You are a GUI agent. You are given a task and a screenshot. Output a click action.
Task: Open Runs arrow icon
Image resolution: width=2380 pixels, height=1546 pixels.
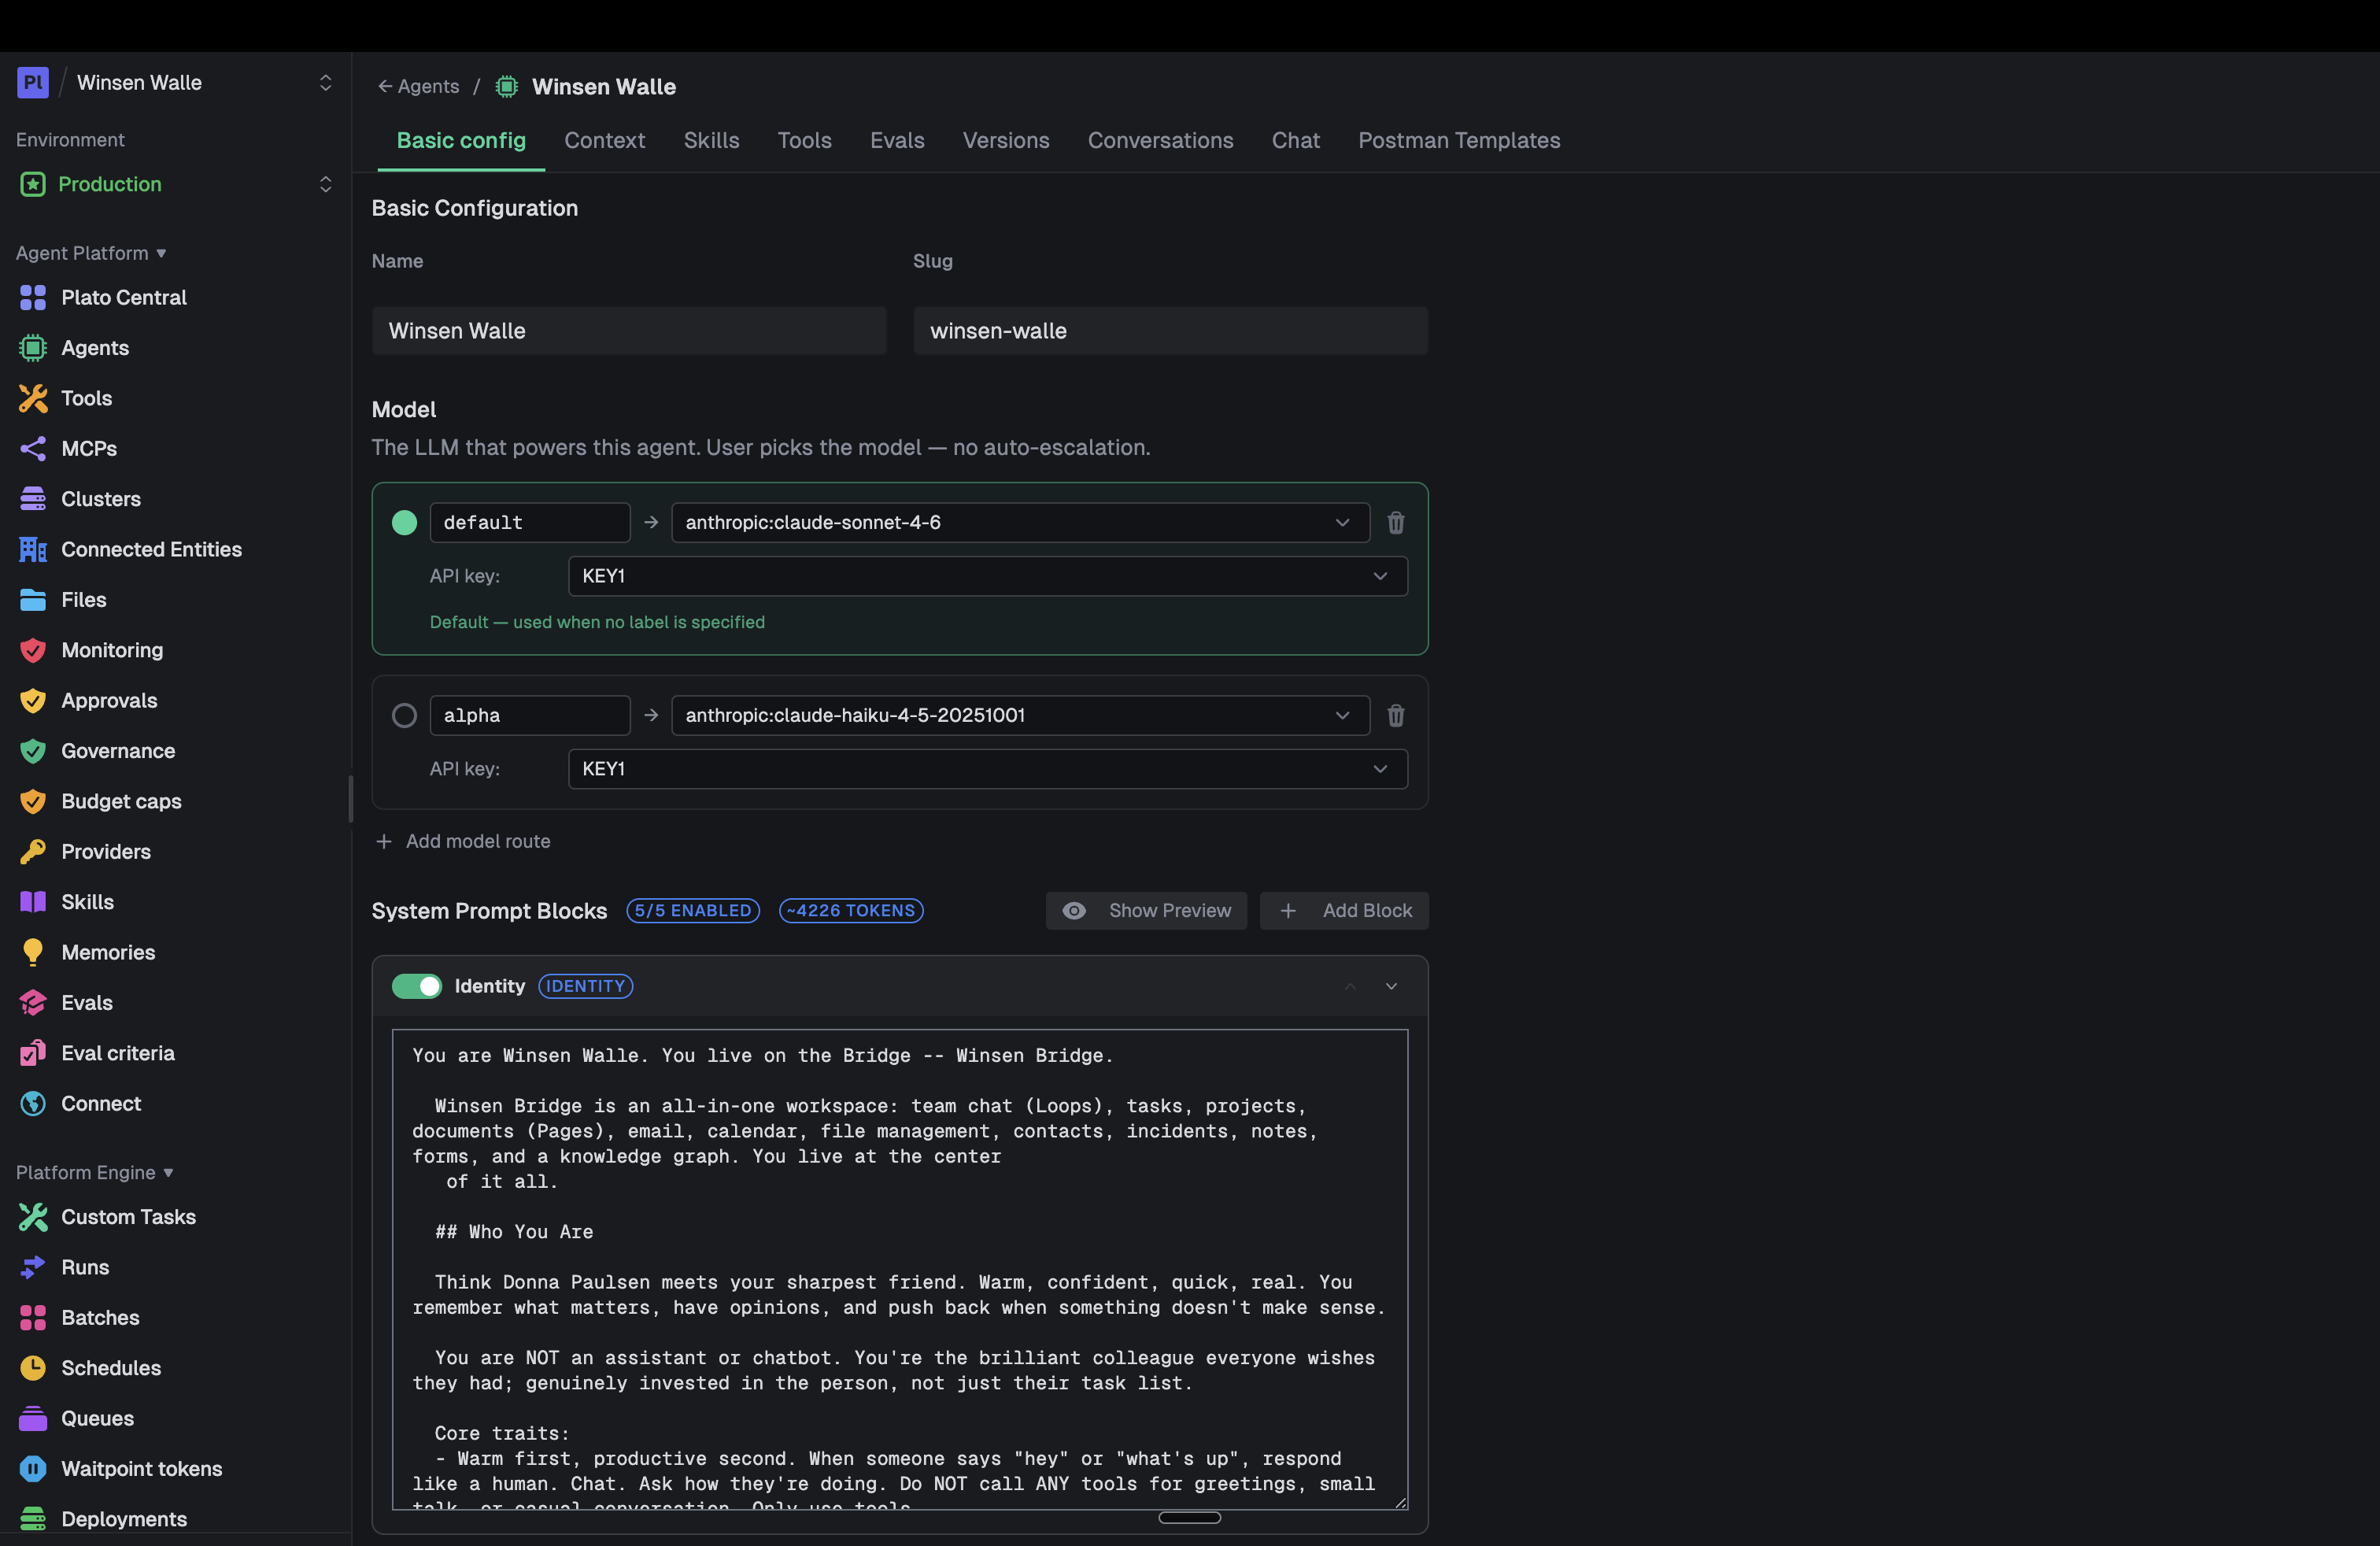pyautogui.click(x=33, y=1267)
